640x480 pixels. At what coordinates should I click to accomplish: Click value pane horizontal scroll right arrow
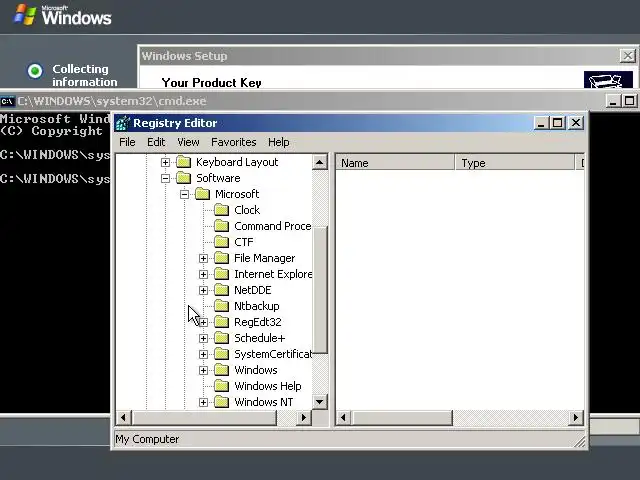pyautogui.click(x=576, y=418)
